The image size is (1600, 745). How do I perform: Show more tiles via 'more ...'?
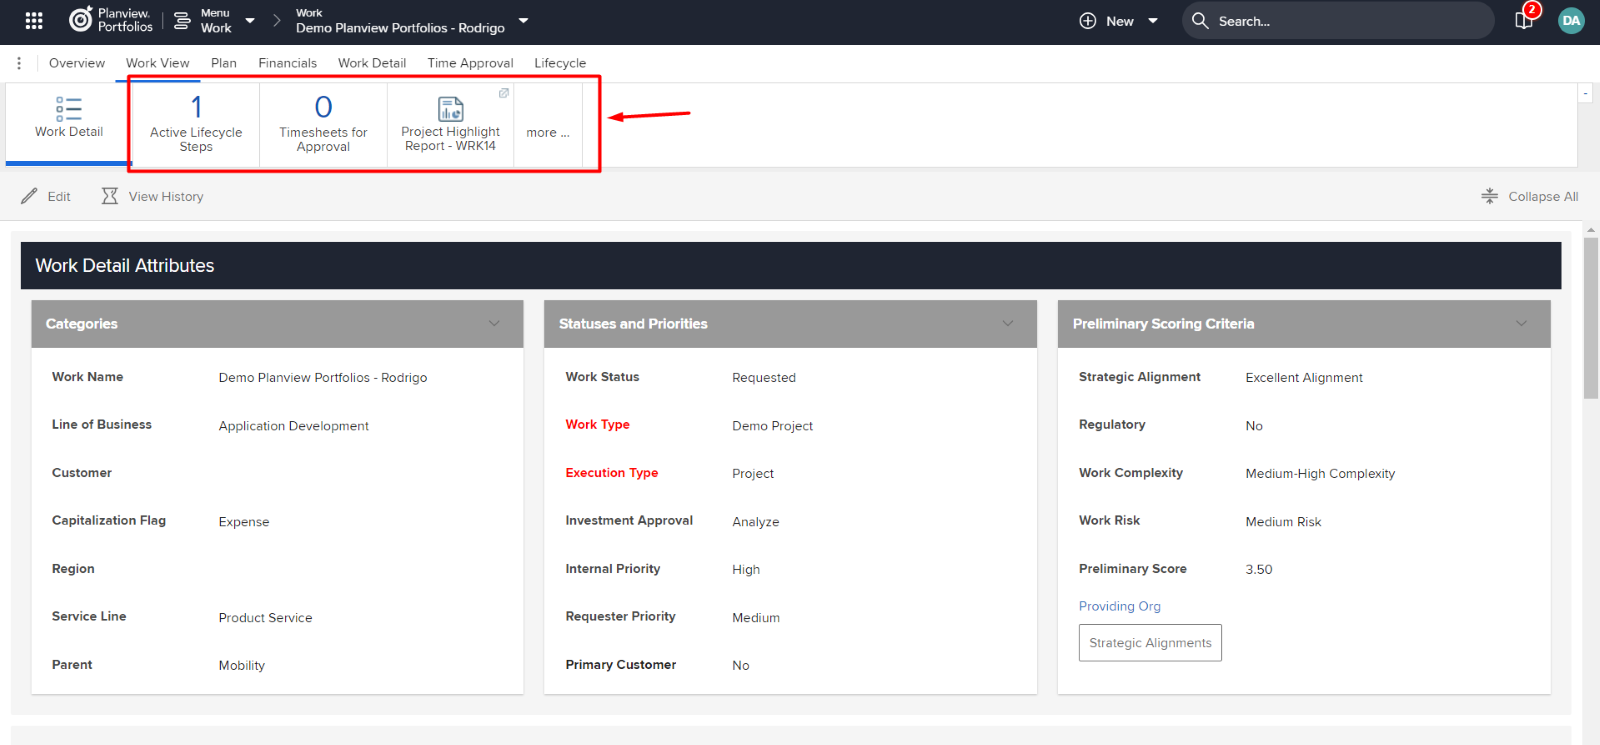point(548,133)
